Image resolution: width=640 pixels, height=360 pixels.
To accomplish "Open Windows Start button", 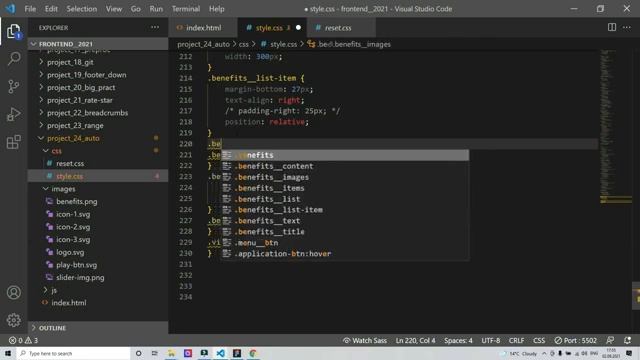I will pyautogui.click(x=8, y=353).
